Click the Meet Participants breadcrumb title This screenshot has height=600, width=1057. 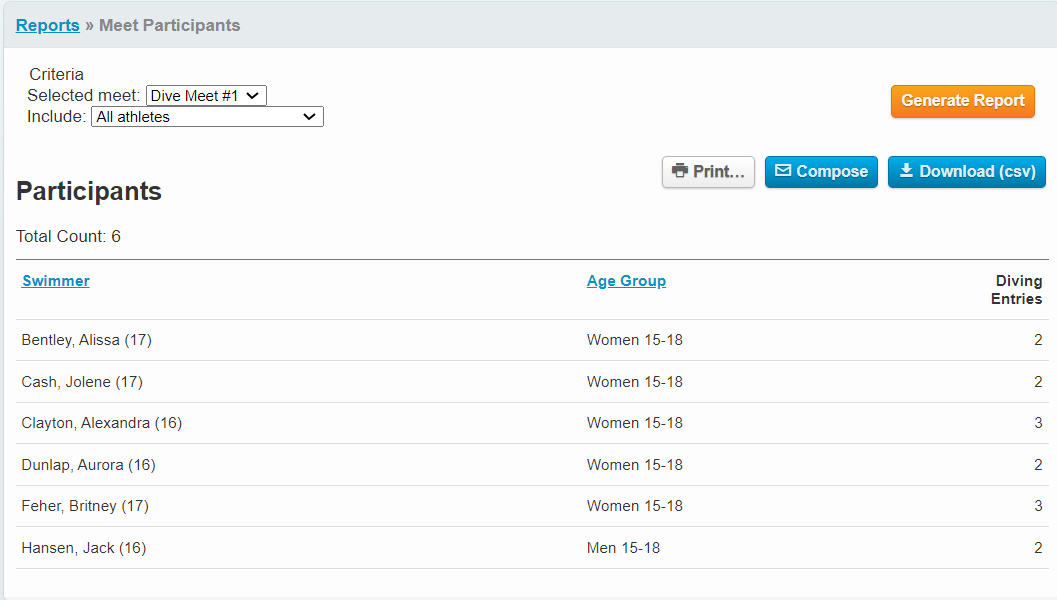[169, 25]
